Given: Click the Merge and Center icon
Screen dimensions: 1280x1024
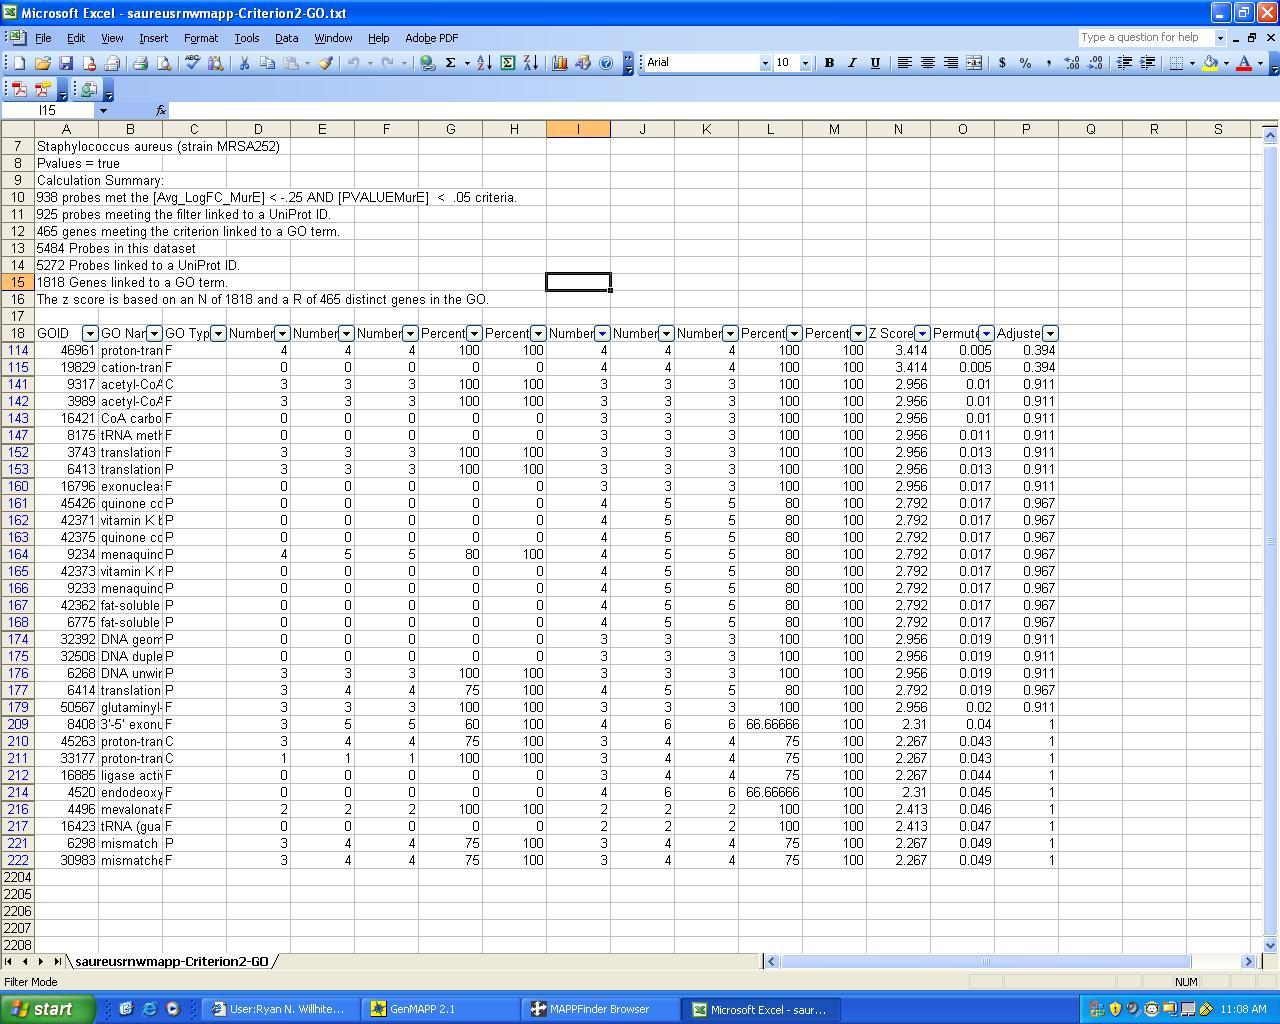Looking at the screenshot, I should click(x=974, y=63).
